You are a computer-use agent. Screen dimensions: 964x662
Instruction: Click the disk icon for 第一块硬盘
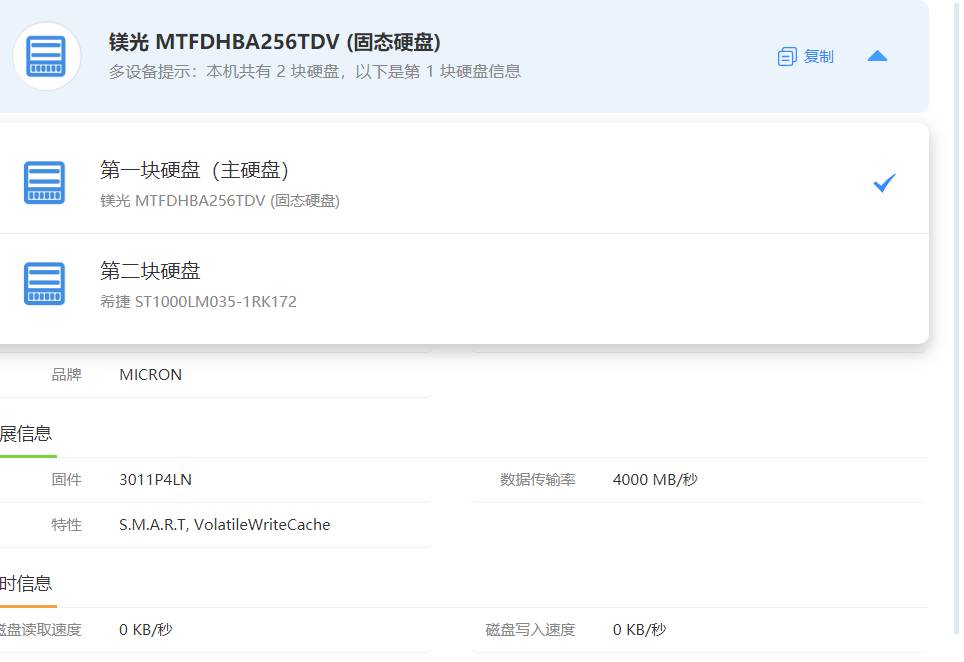pos(44,183)
